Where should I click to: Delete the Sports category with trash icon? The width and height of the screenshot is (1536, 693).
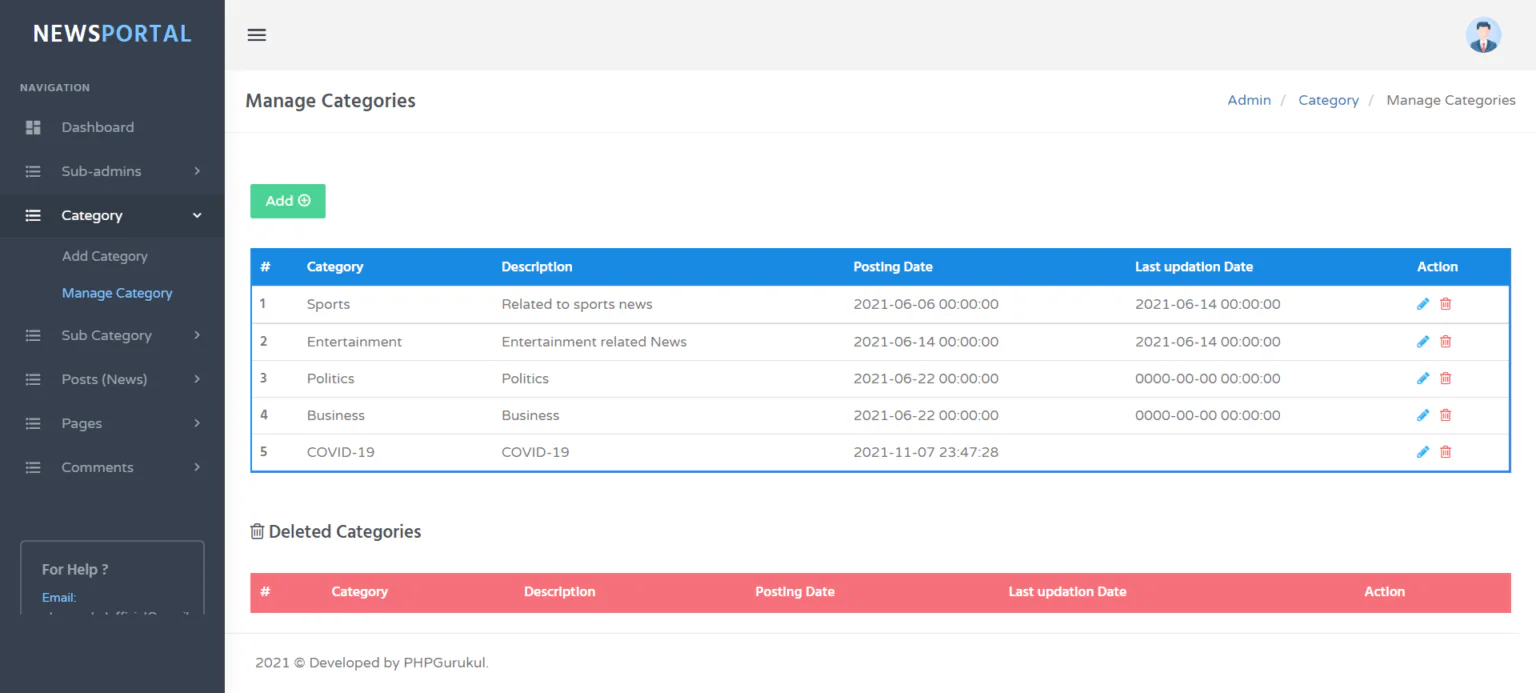[1445, 304]
